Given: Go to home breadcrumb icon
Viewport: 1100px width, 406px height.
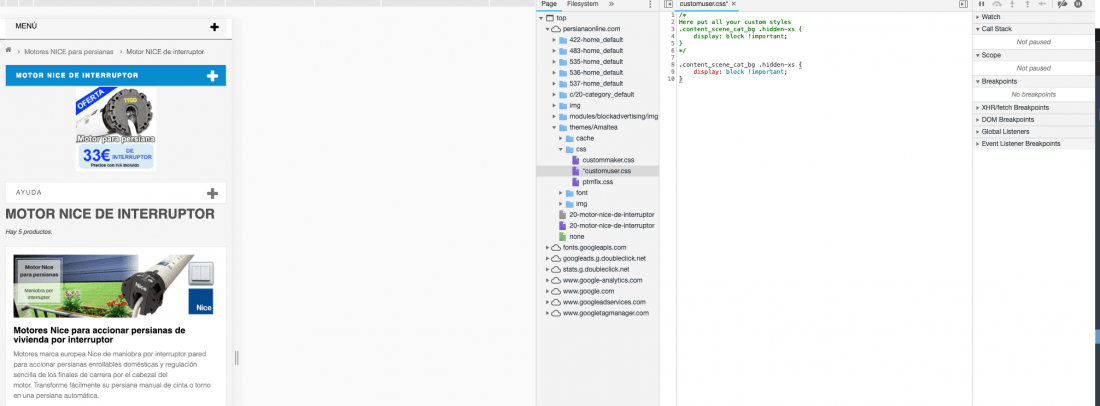Looking at the screenshot, I should pyautogui.click(x=8, y=50).
